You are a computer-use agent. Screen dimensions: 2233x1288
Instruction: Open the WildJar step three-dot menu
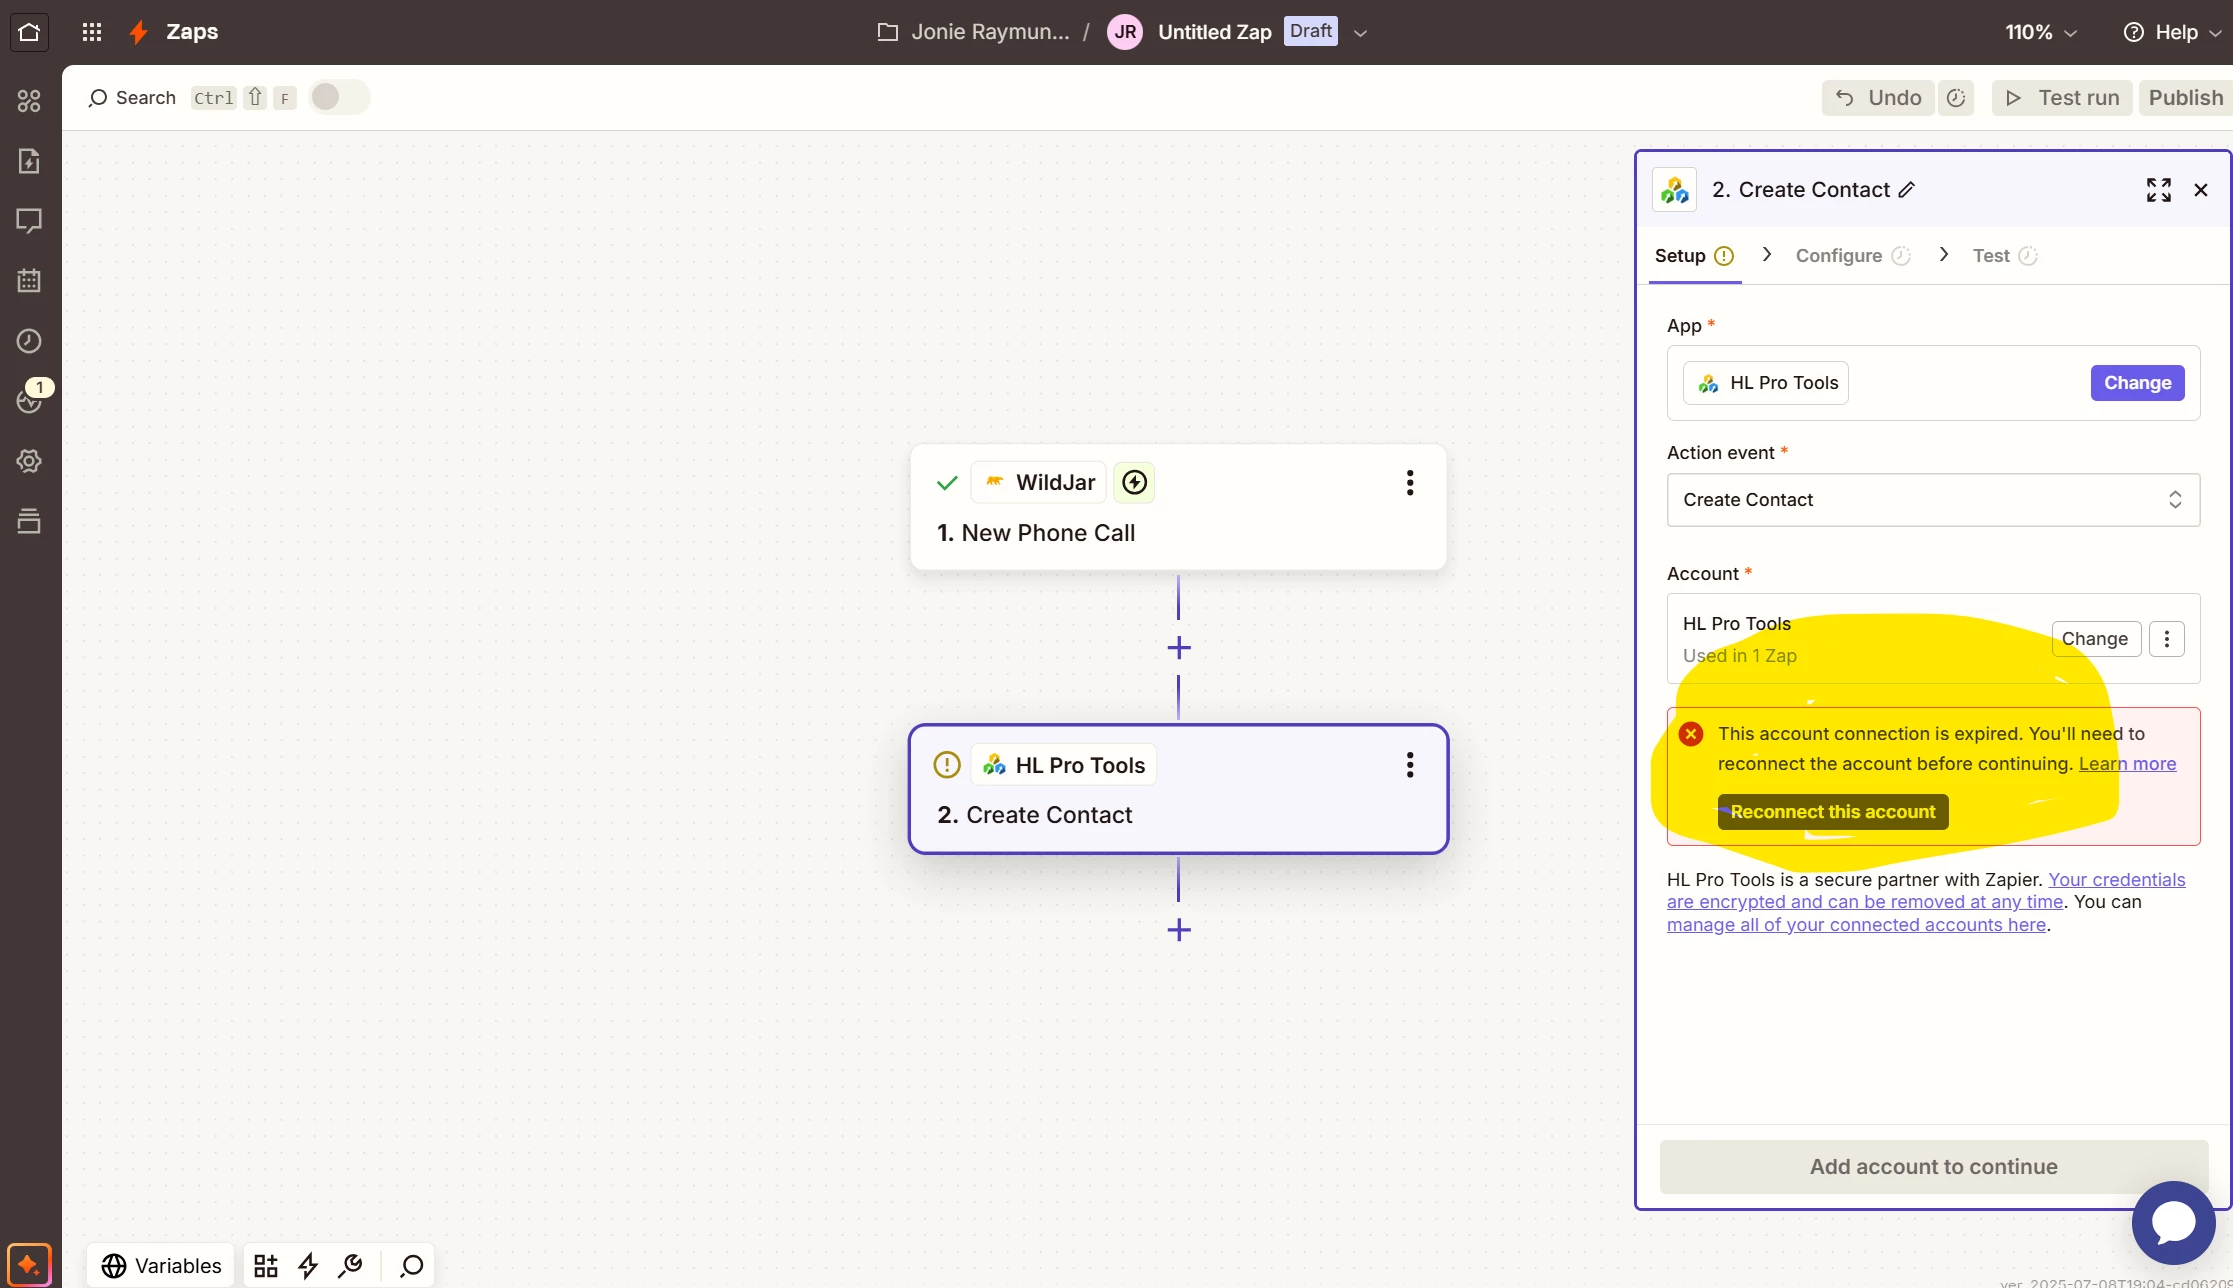(x=1410, y=483)
